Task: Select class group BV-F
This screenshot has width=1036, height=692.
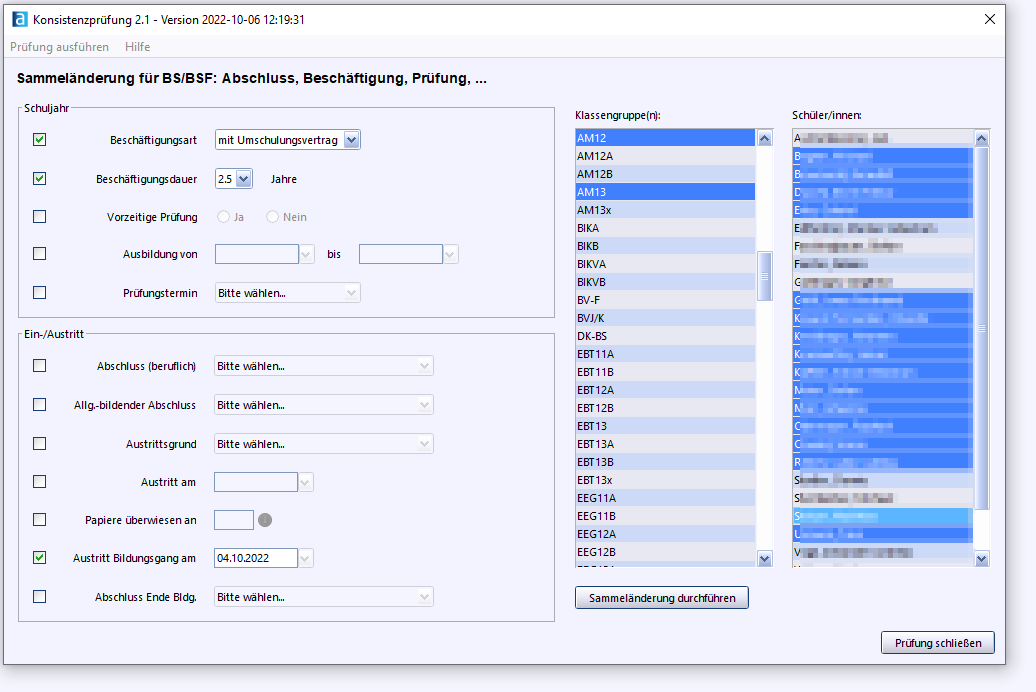Action: click(x=665, y=300)
